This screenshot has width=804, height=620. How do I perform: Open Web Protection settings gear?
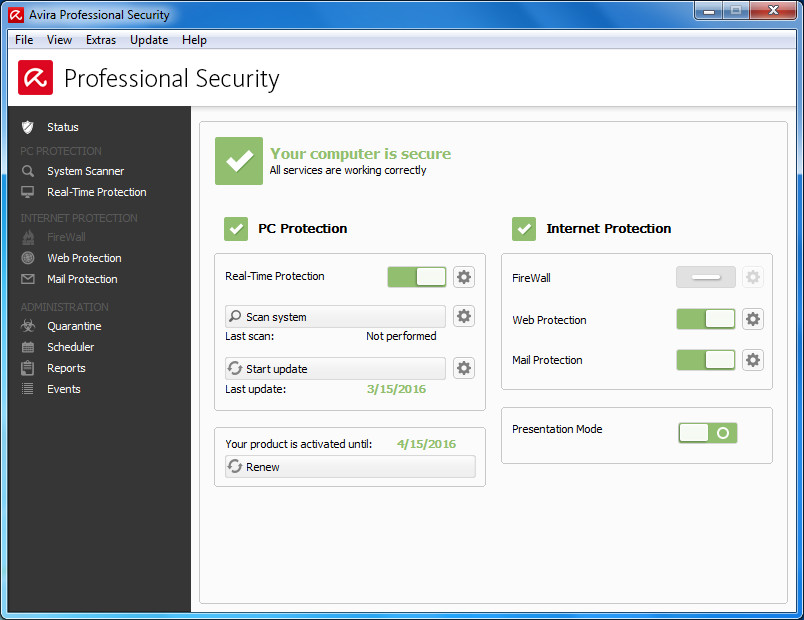click(753, 319)
